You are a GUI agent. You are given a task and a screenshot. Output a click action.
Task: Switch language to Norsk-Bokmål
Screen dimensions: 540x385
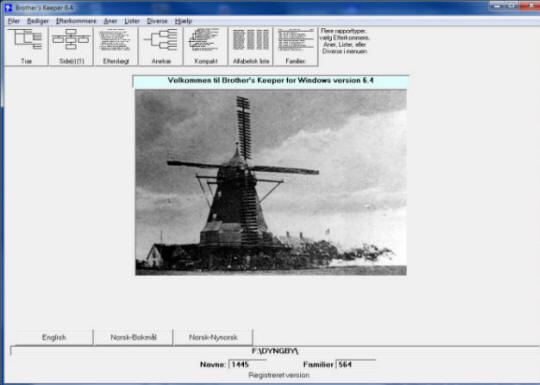tap(133, 337)
